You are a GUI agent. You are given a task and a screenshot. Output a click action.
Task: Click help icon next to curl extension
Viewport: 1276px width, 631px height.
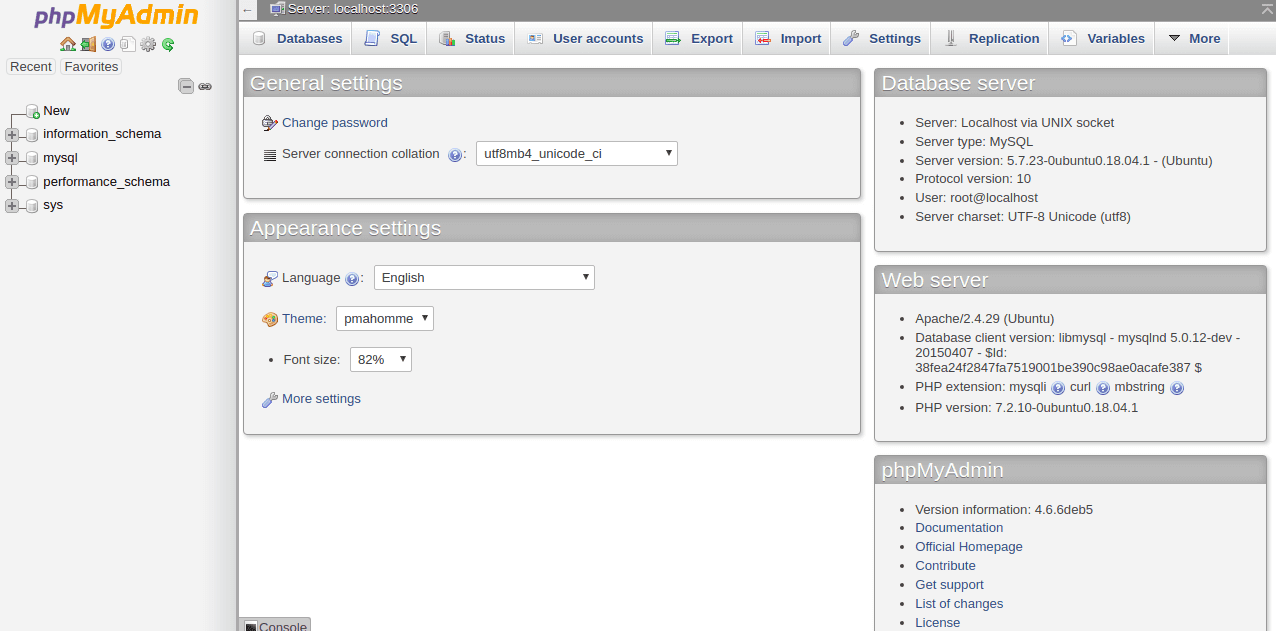[x=1103, y=388]
